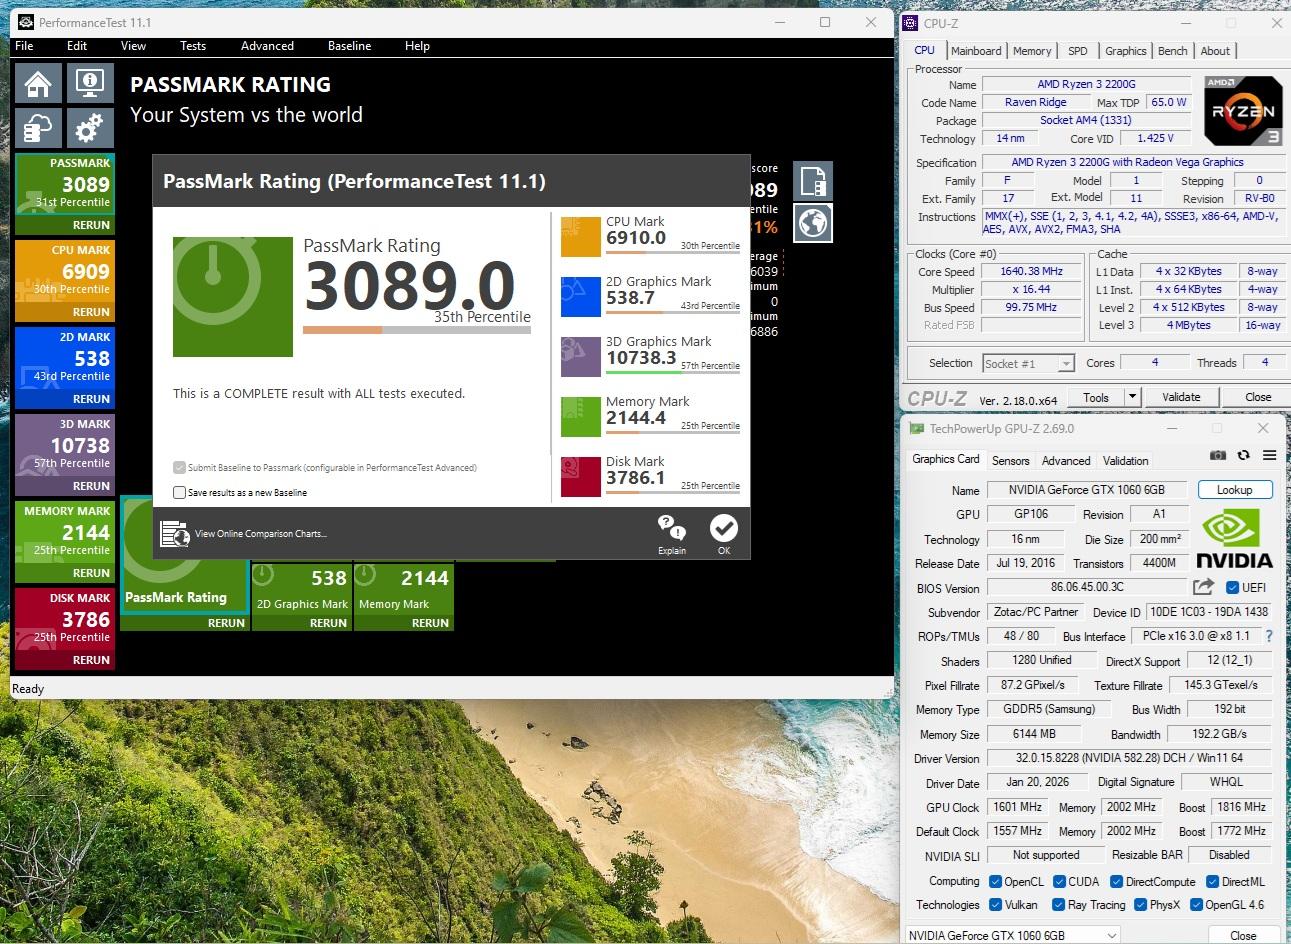Toggle the PhysX checkbox
Image resolution: width=1291 pixels, height=944 pixels.
1140,905
